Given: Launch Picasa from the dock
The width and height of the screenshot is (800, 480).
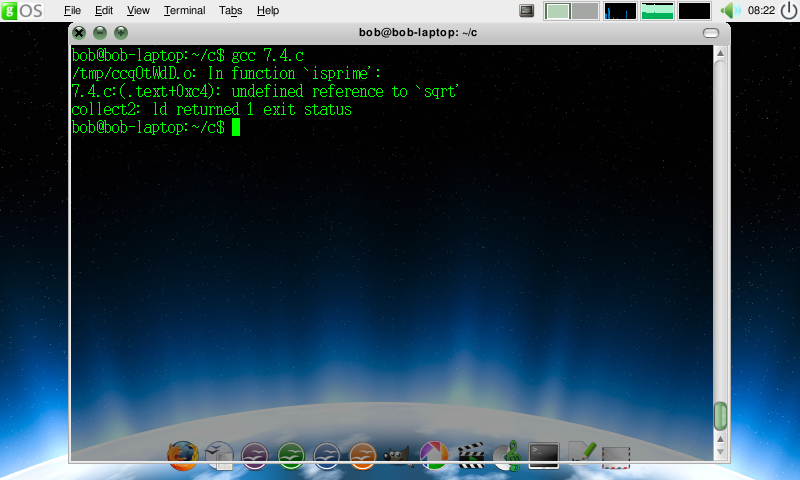Looking at the screenshot, I should pos(434,456).
